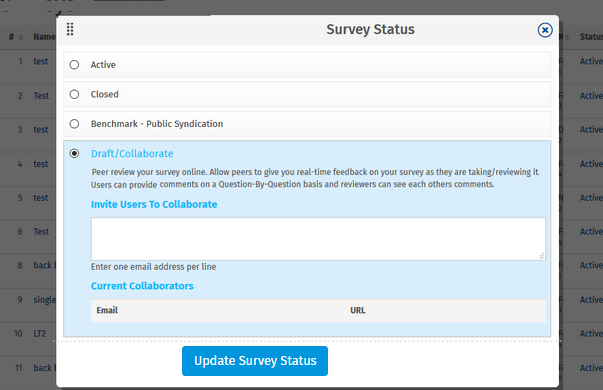Click the Update Survey Status button

pyautogui.click(x=255, y=361)
